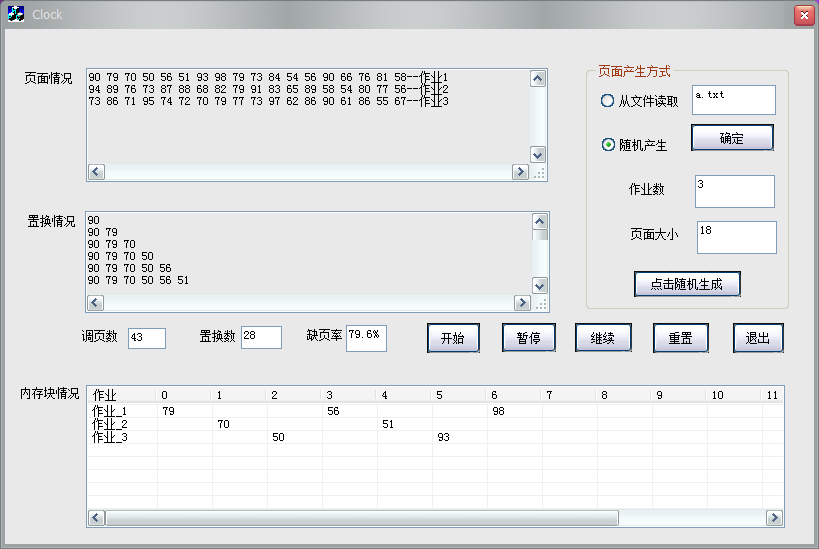The height and width of the screenshot is (549, 819).
Task: Click up arrow of 页面情况 vertical scrollbar
Action: 537,78
